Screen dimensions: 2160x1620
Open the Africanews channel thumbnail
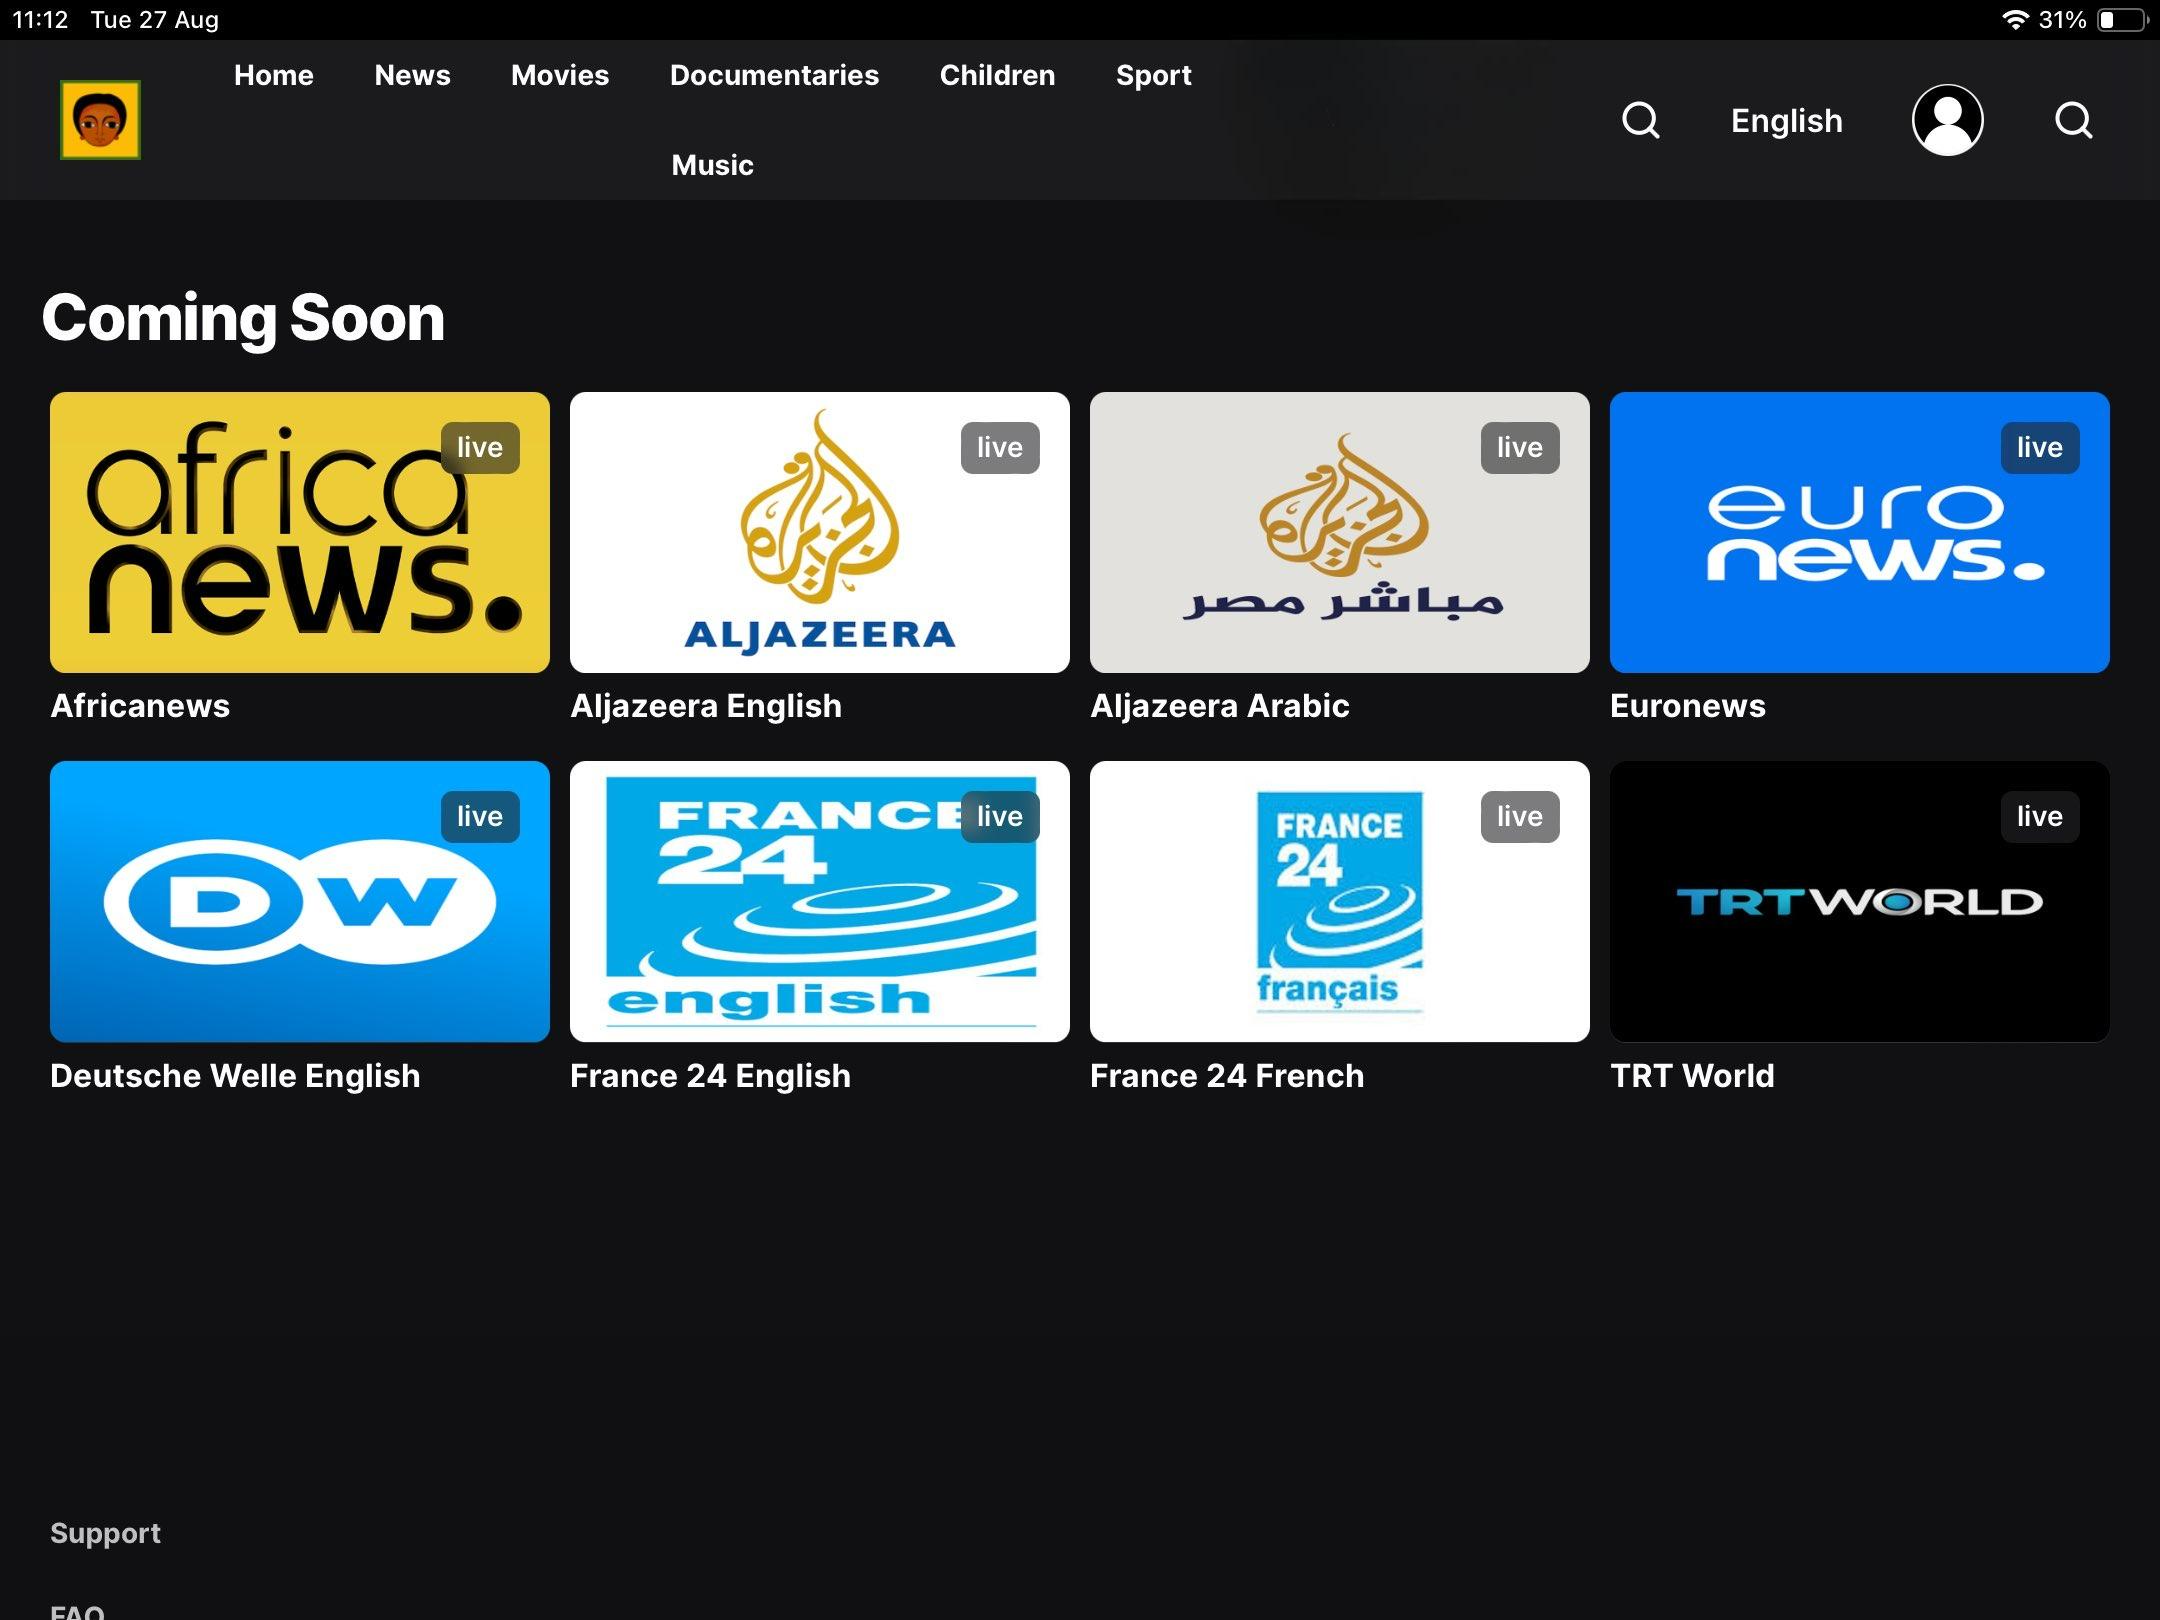[300, 532]
